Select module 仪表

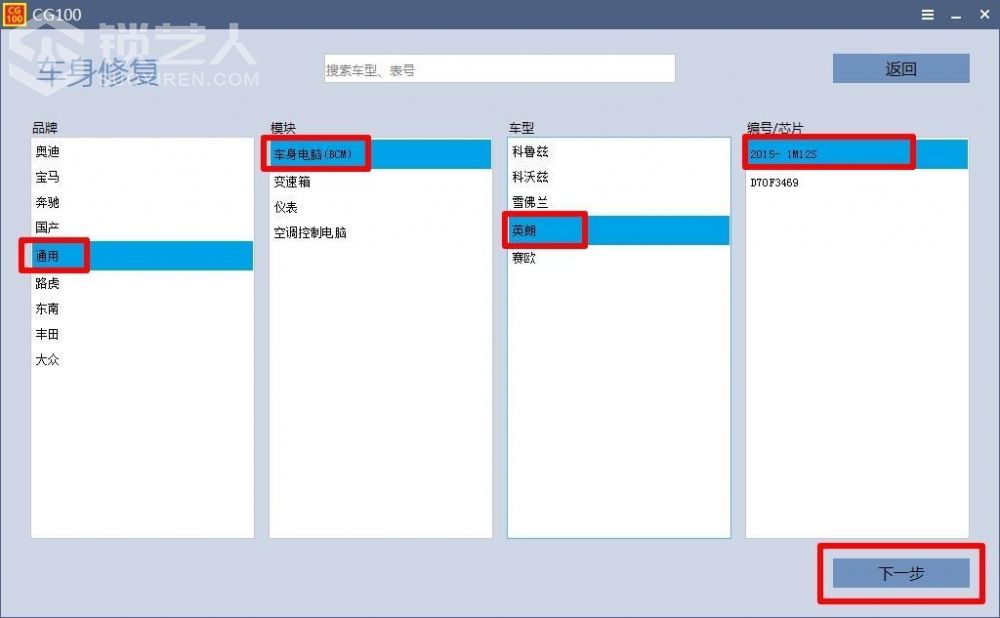[381, 207]
